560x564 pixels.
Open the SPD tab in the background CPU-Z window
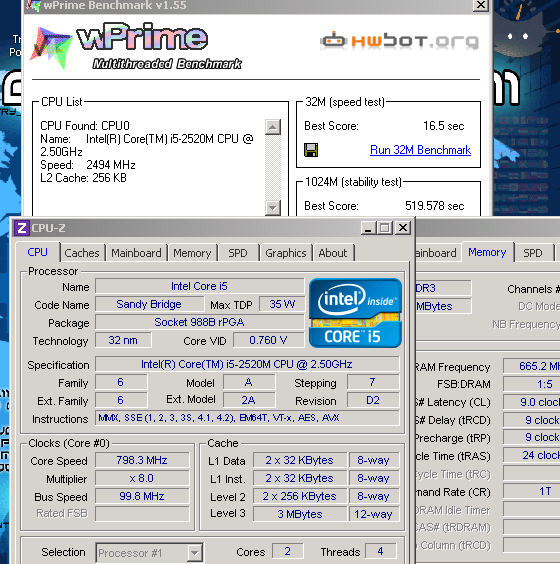tap(533, 253)
